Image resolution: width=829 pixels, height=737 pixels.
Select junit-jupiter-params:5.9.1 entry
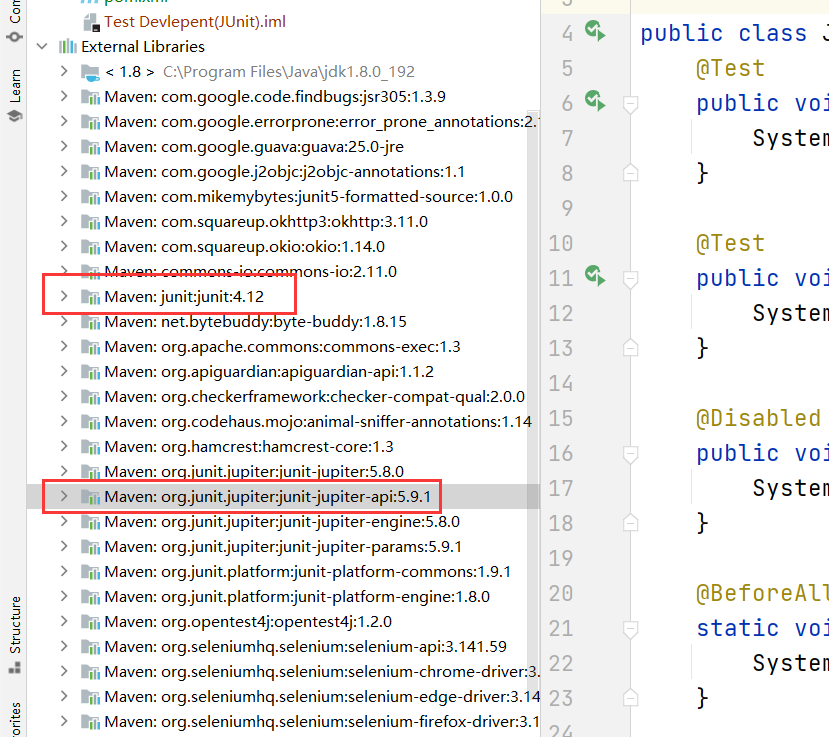(283, 547)
